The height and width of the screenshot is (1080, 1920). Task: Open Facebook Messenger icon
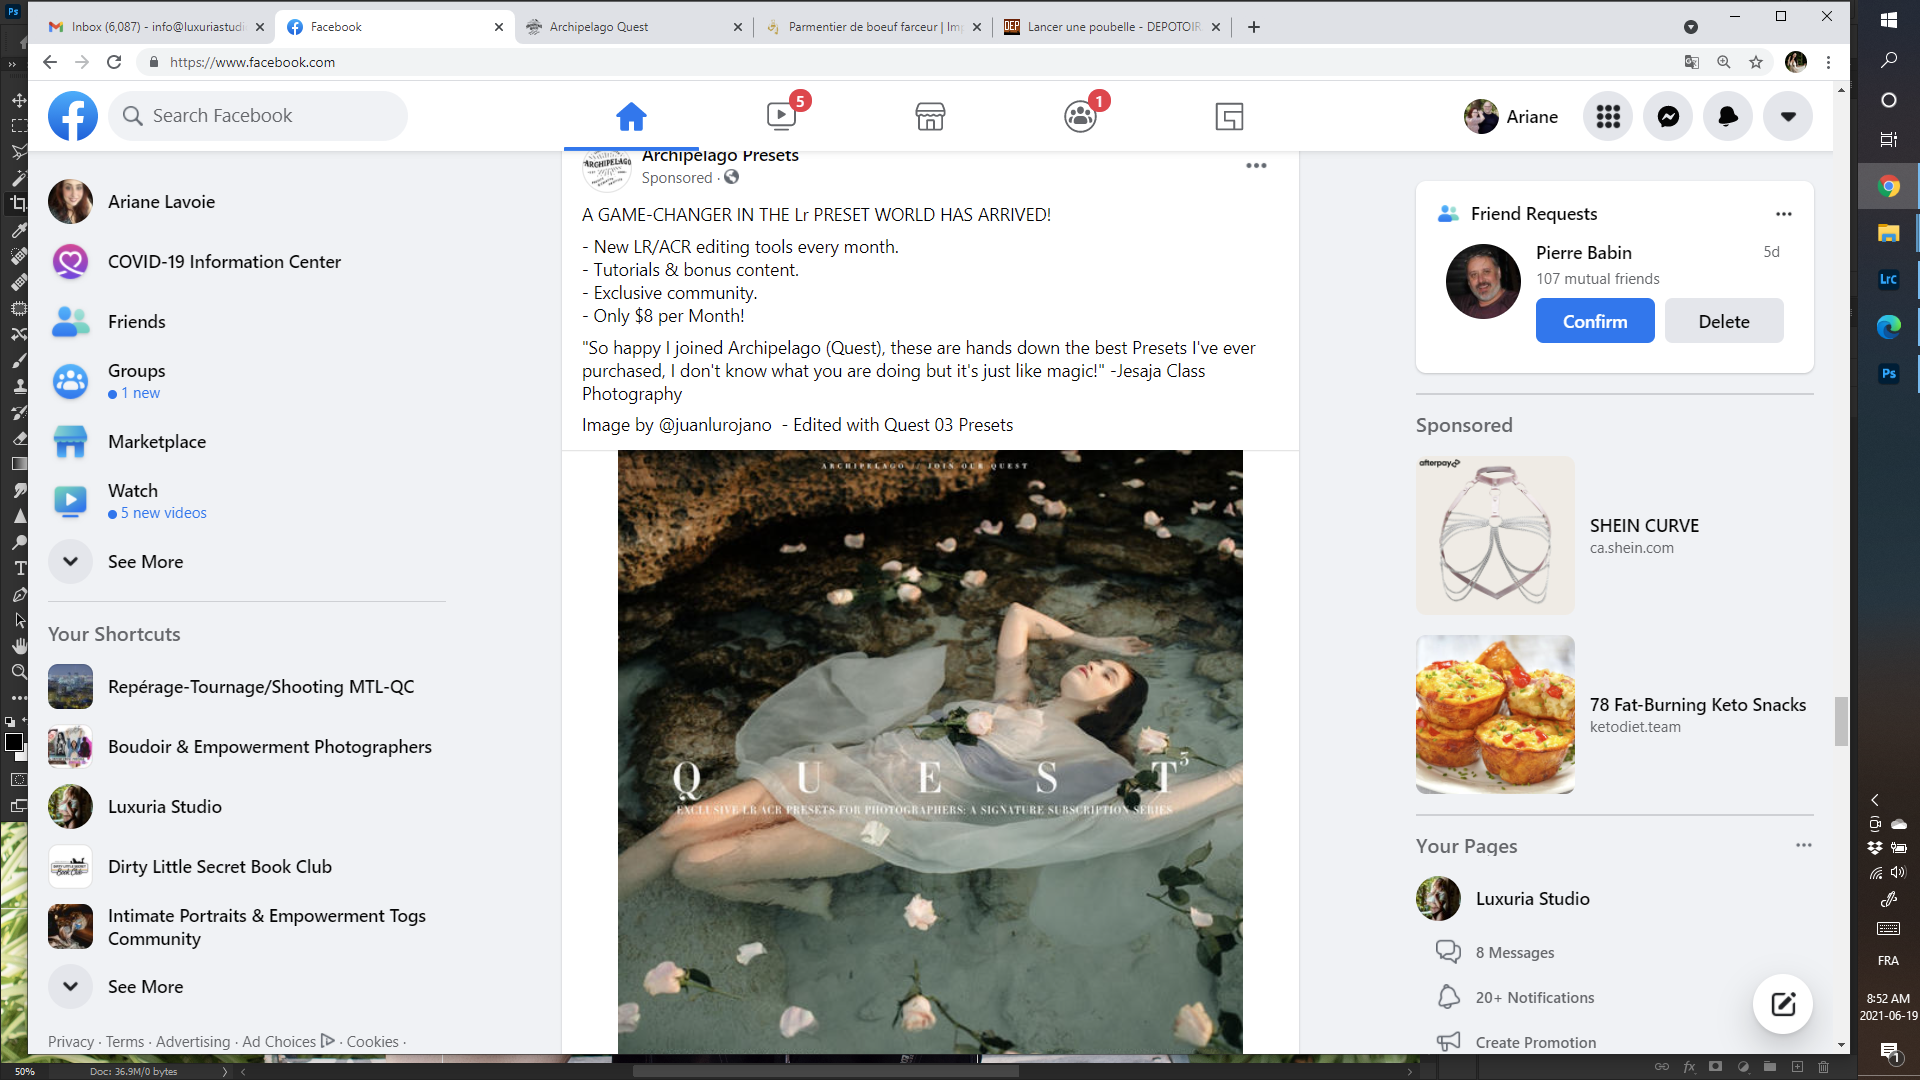click(1668, 117)
